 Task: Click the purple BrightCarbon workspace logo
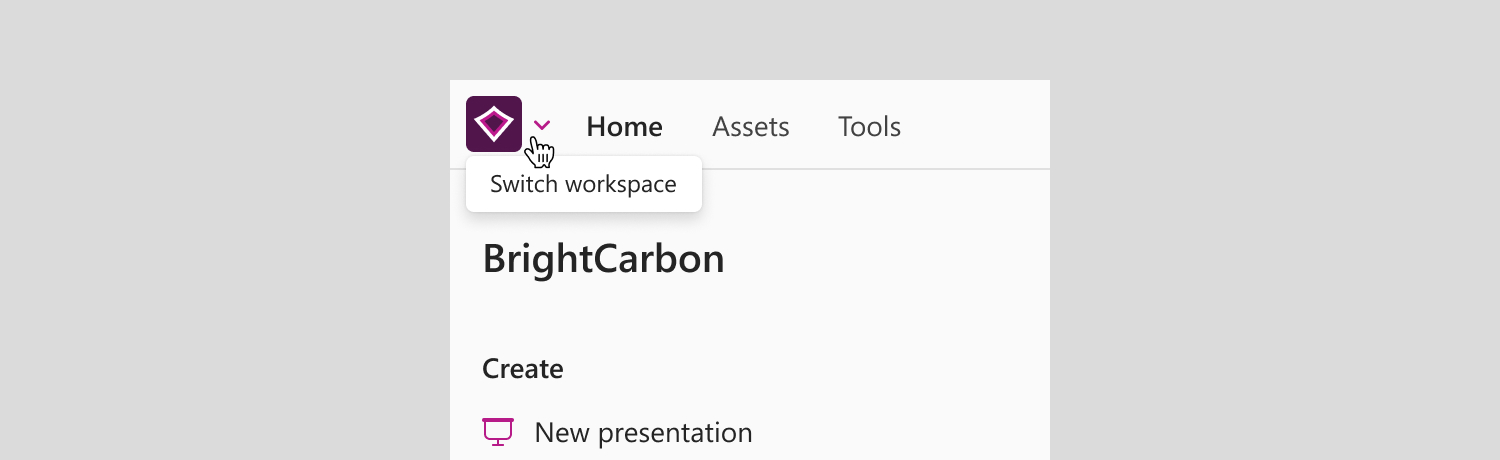494,124
